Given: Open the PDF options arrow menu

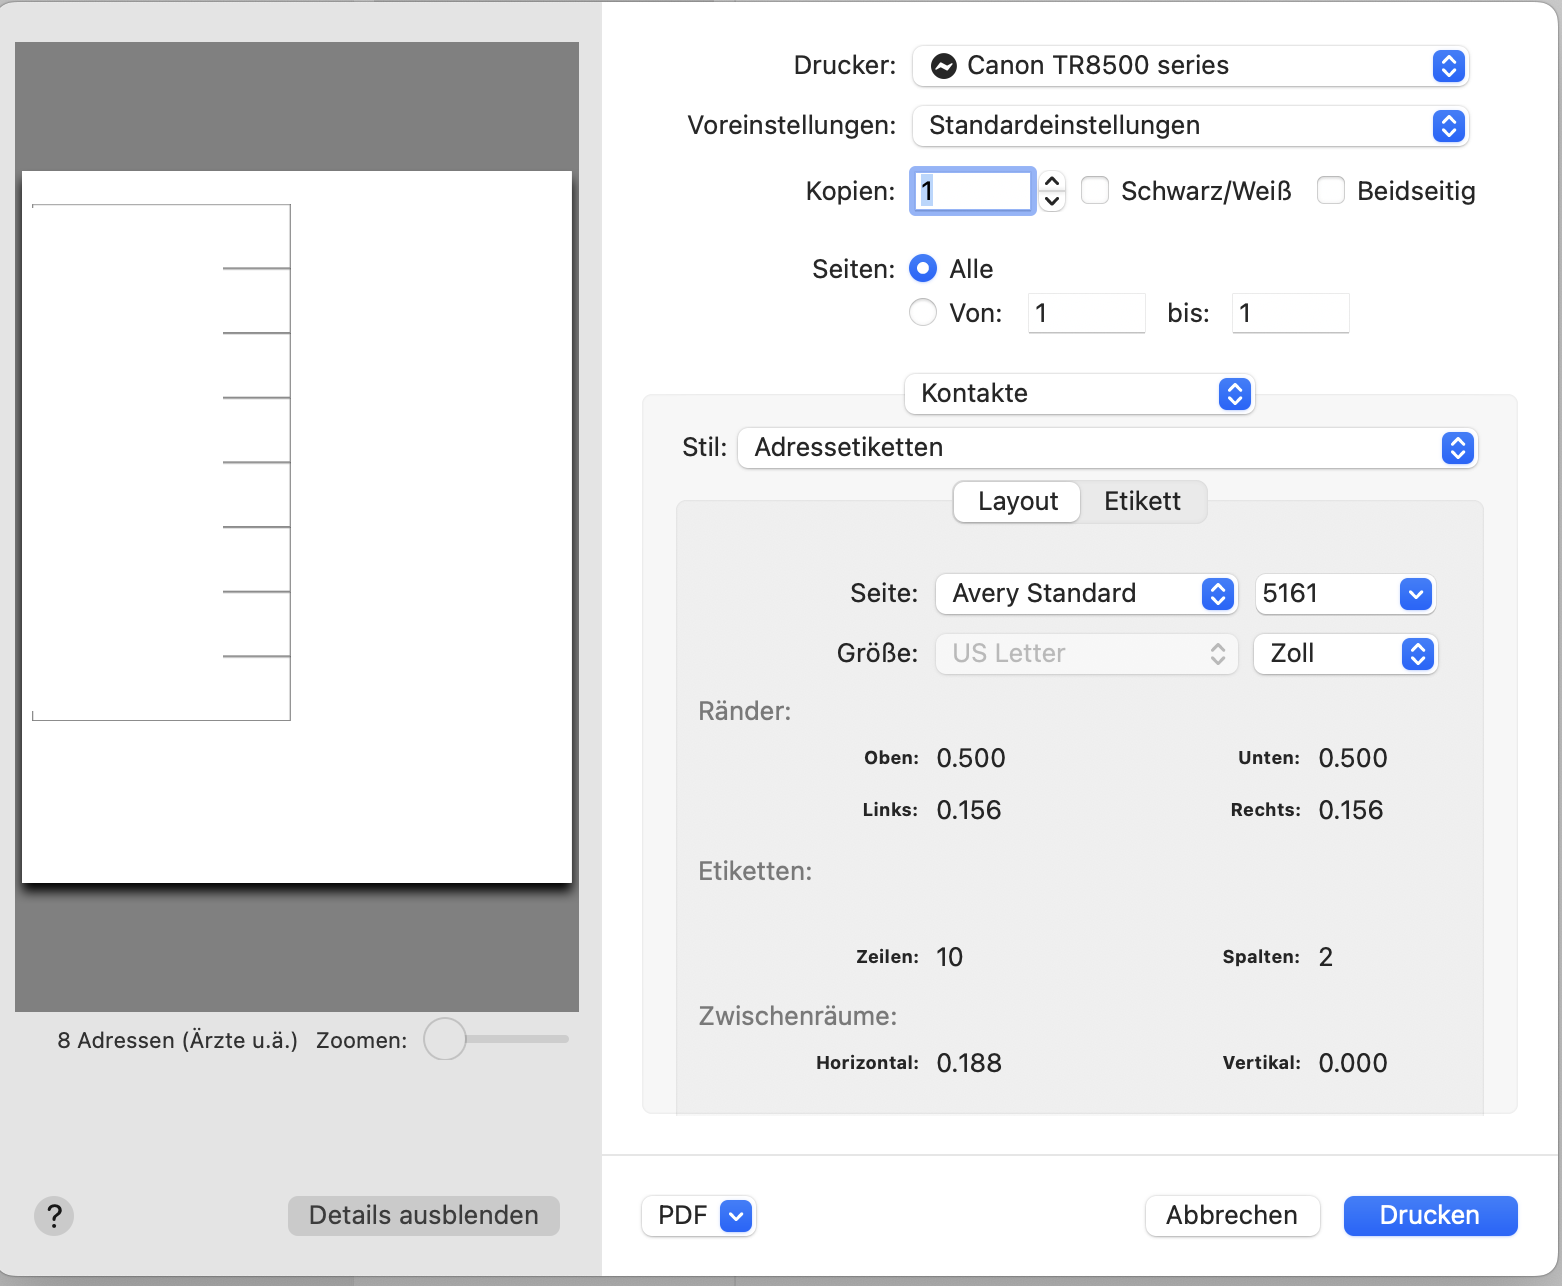Looking at the screenshot, I should (736, 1216).
